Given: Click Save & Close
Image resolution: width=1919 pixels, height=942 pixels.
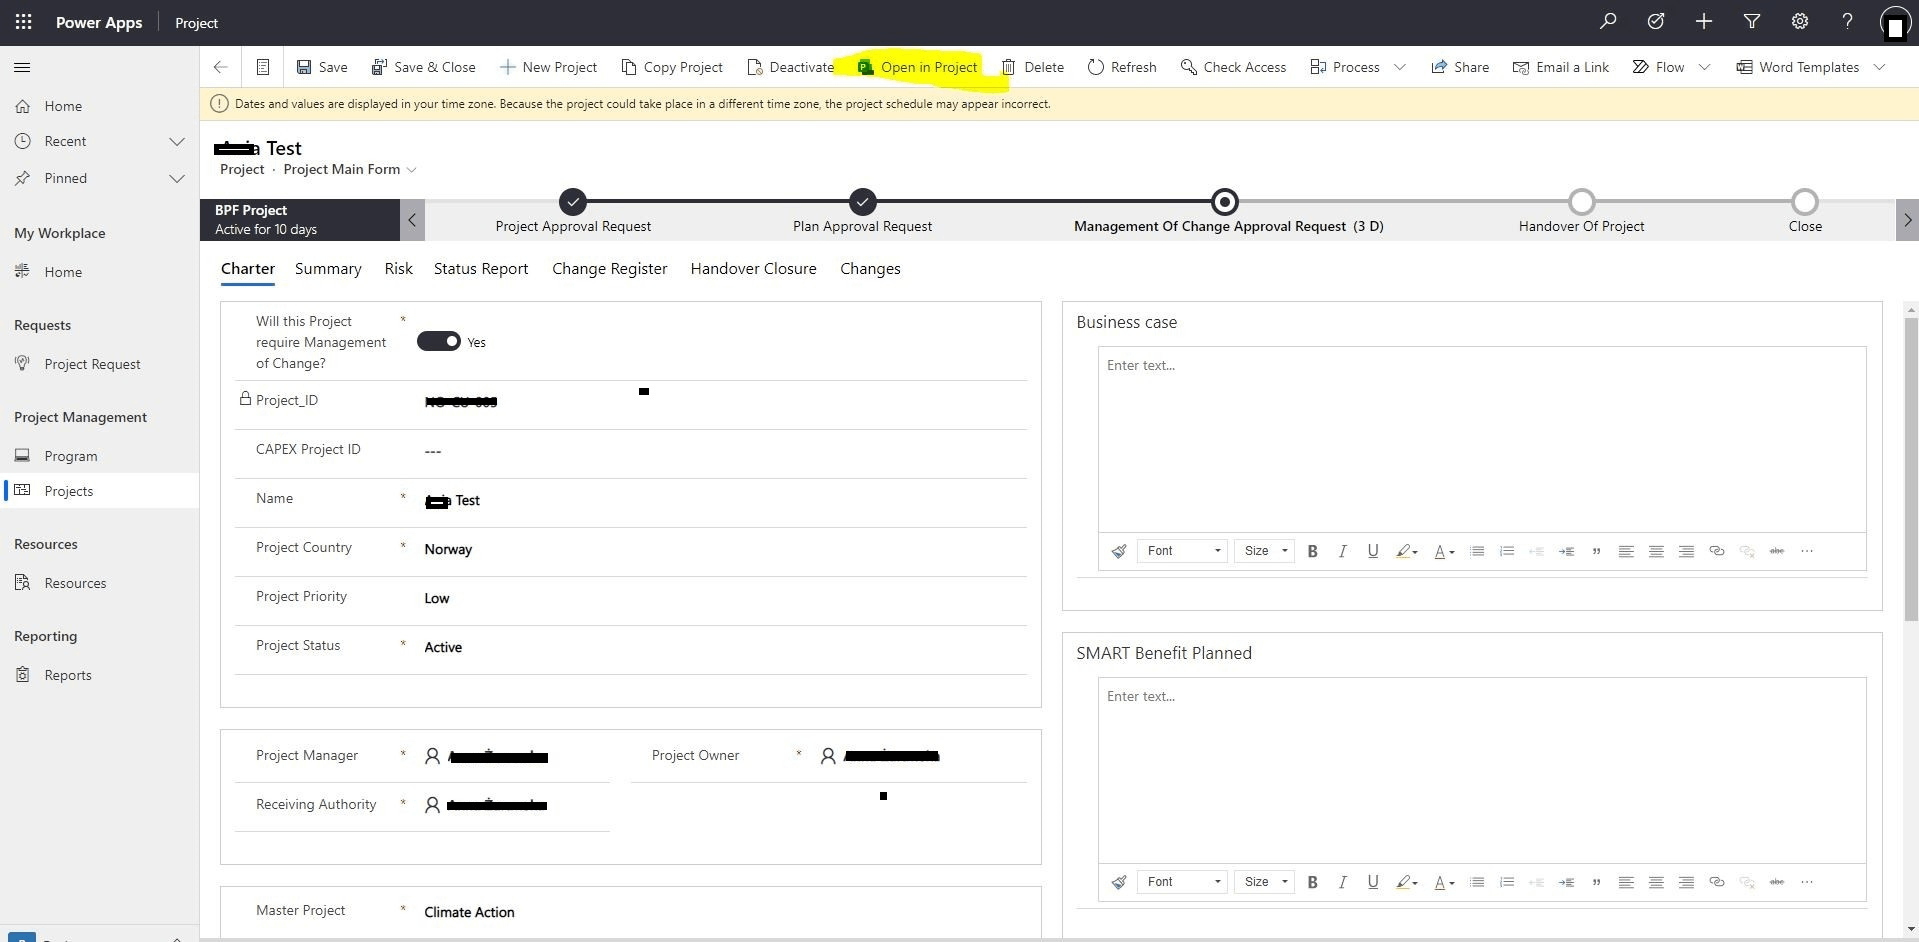Looking at the screenshot, I should pos(423,67).
